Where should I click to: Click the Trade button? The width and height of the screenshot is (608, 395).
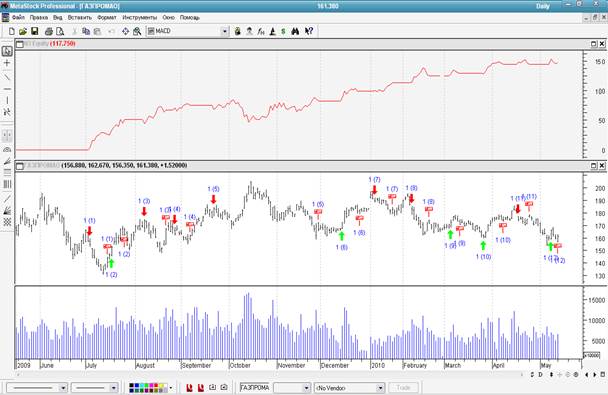(x=403, y=388)
